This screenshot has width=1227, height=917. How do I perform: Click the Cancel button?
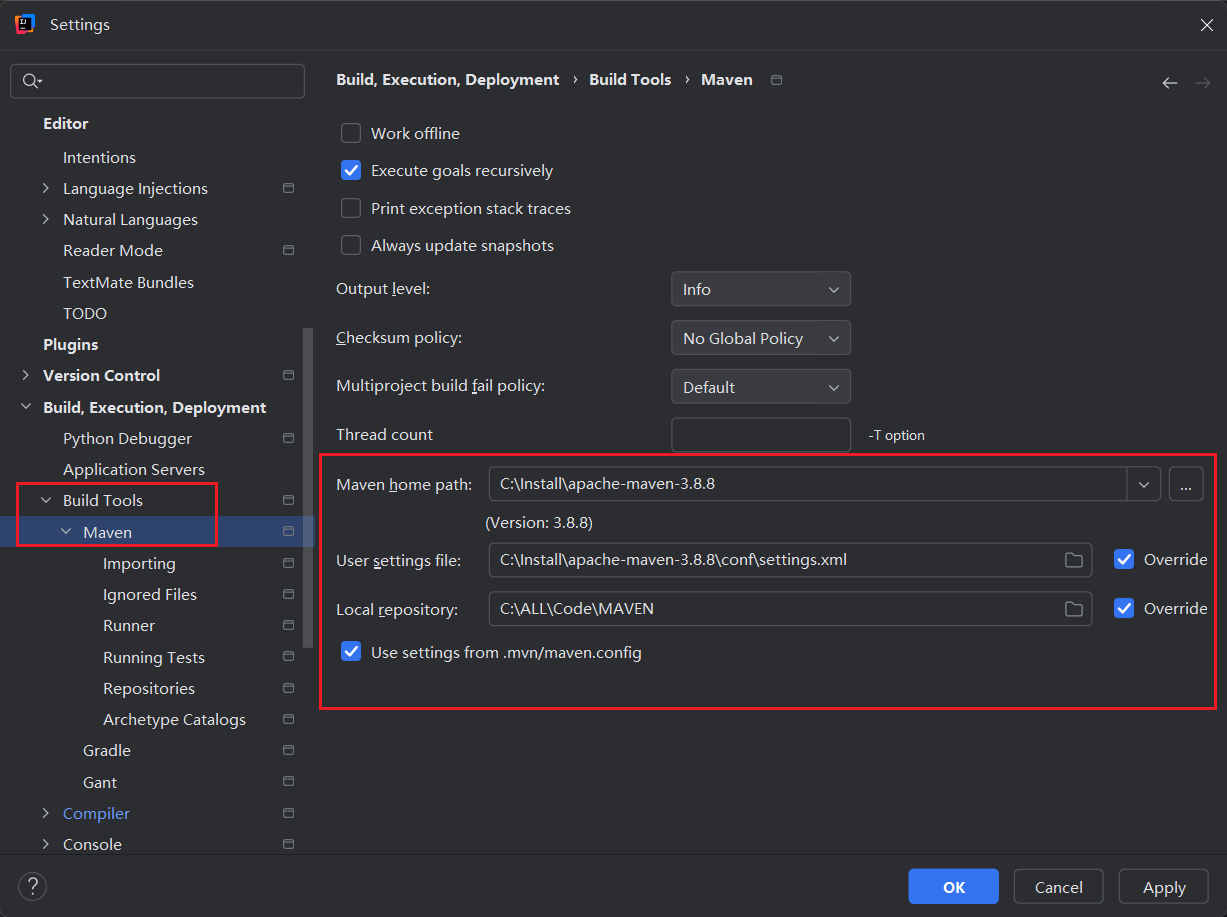click(1058, 887)
